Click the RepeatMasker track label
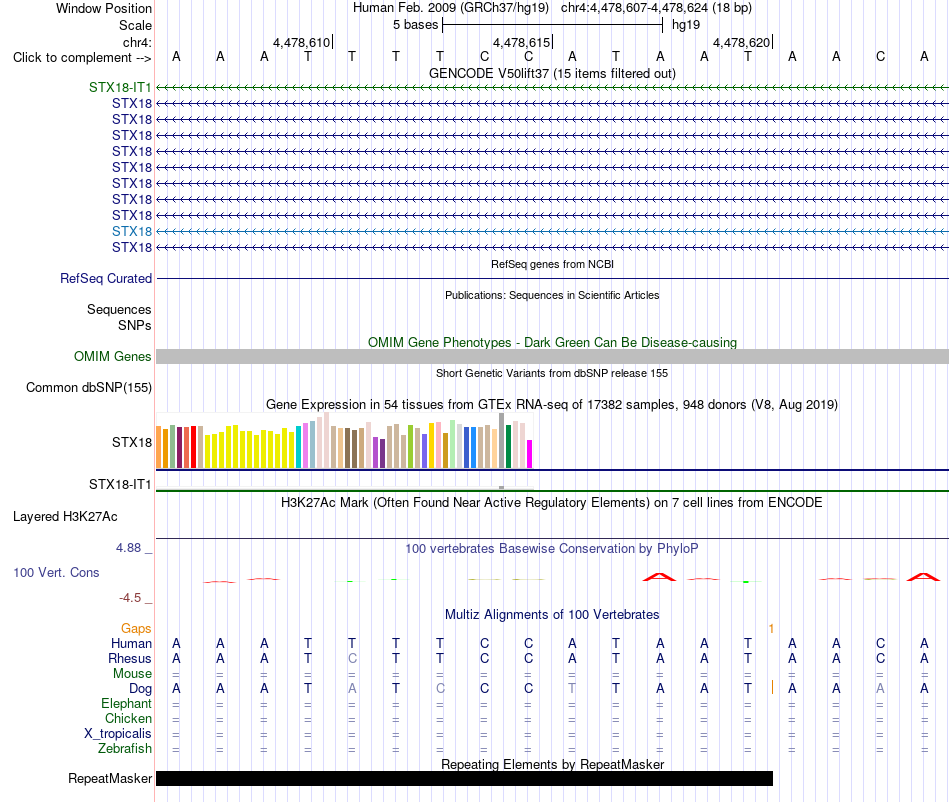 click(110, 778)
